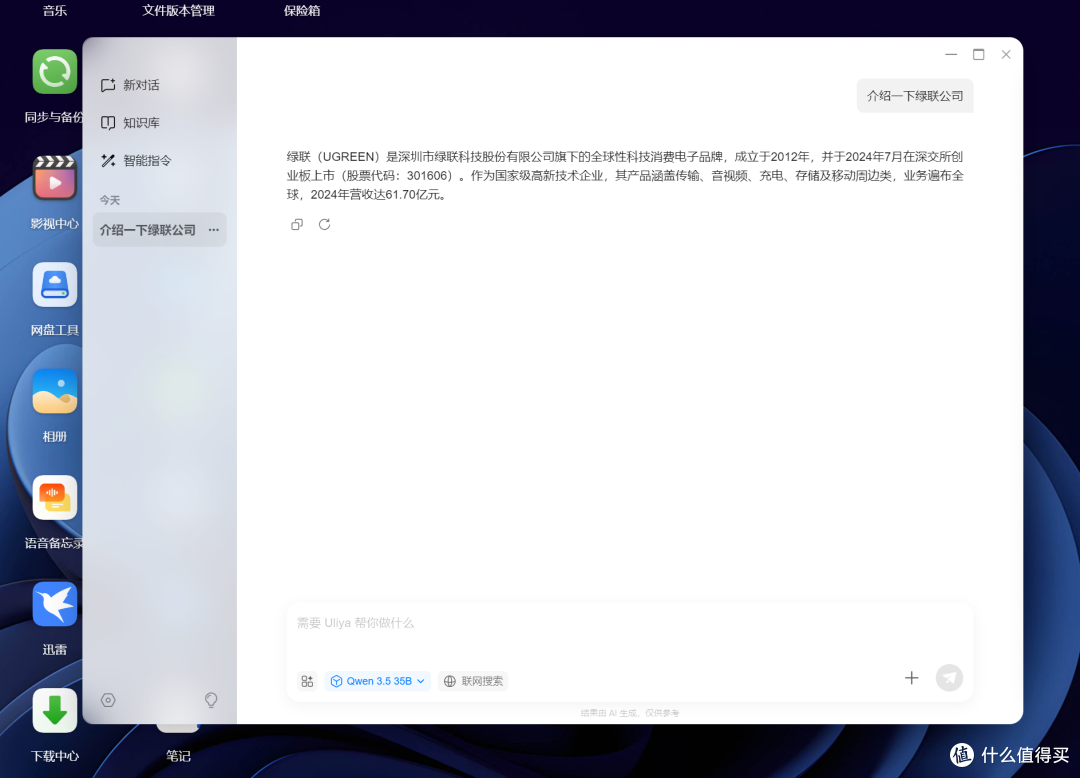Regenerate the response with the refresh icon
1080x778 pixels.
pos(324,224)
